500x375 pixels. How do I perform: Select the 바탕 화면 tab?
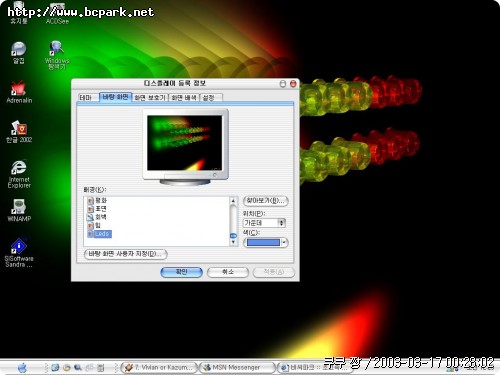(x=115, y=97)
